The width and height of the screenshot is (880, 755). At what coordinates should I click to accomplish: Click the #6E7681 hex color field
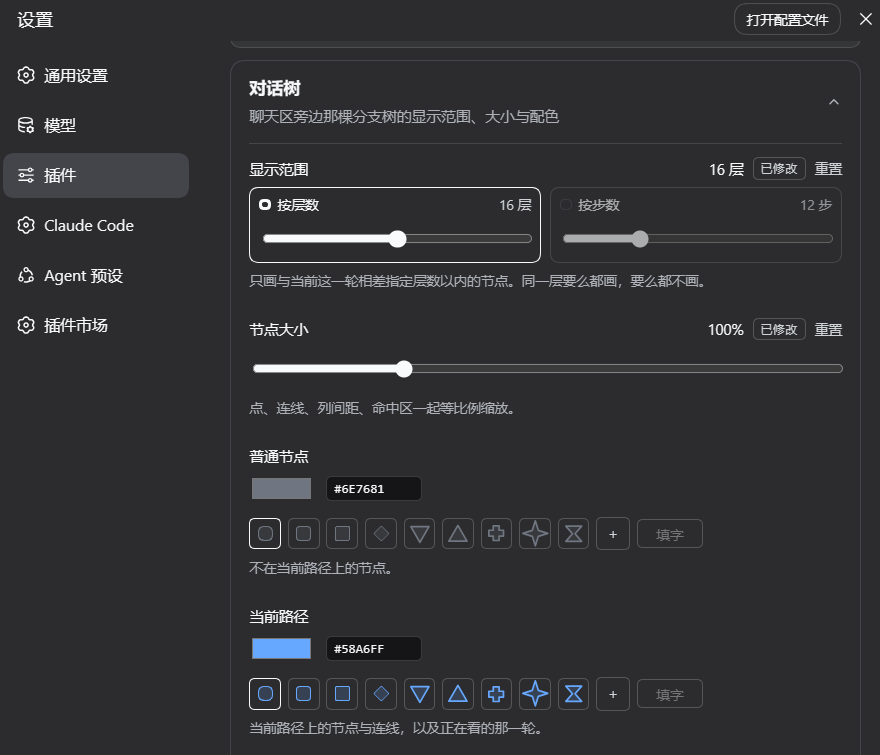coord(374,488)
